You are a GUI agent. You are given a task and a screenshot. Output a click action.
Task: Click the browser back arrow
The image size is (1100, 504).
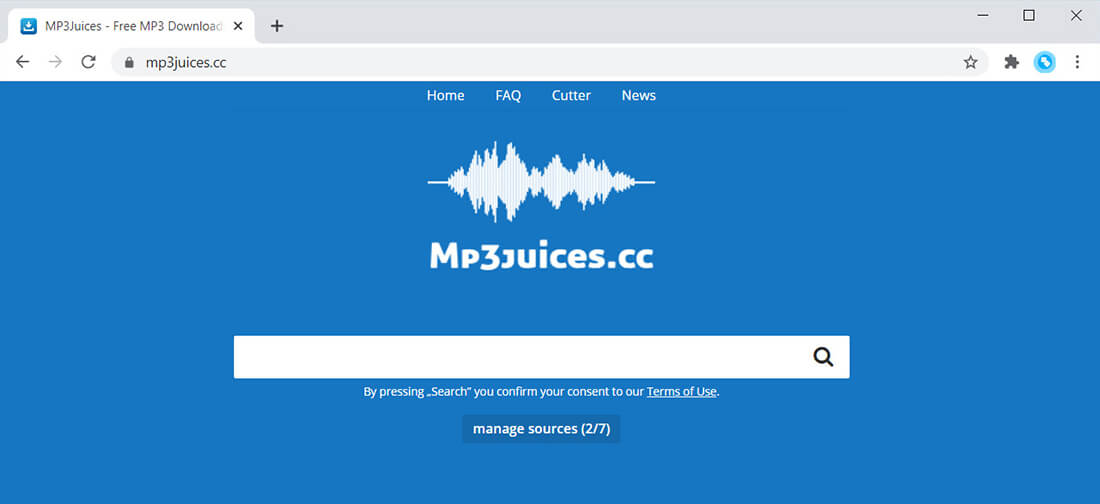pos(22,62)
